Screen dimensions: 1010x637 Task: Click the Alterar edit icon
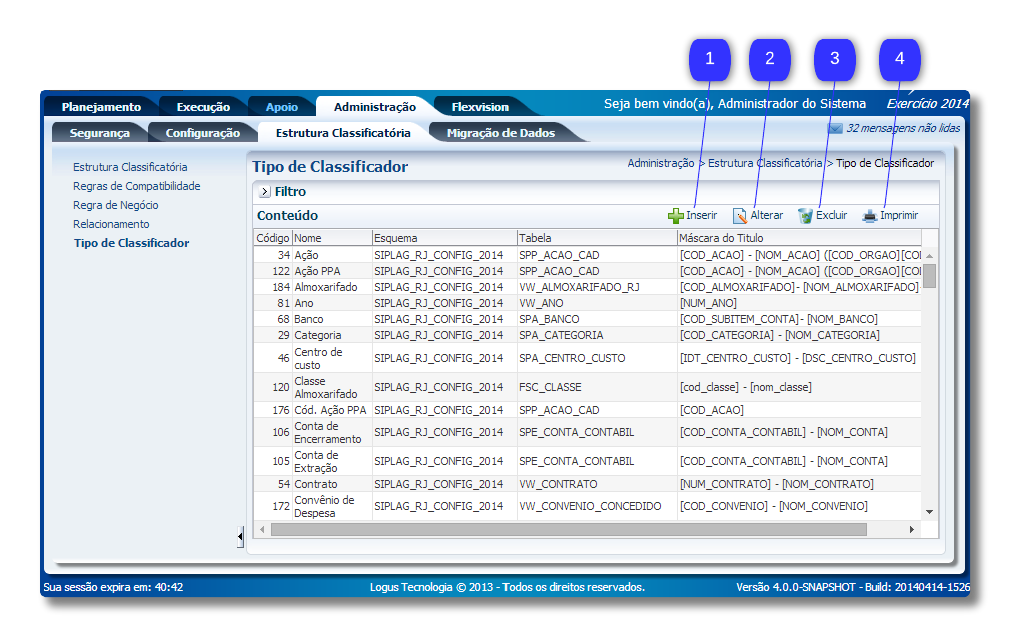click(x=740, y=215)
